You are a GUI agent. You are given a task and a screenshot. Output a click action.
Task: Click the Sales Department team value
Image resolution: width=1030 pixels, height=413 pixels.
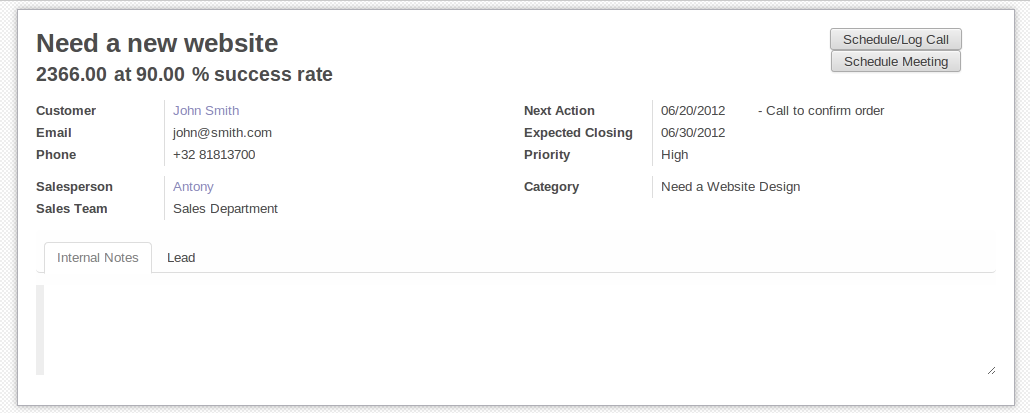click(x=225, y=209)
